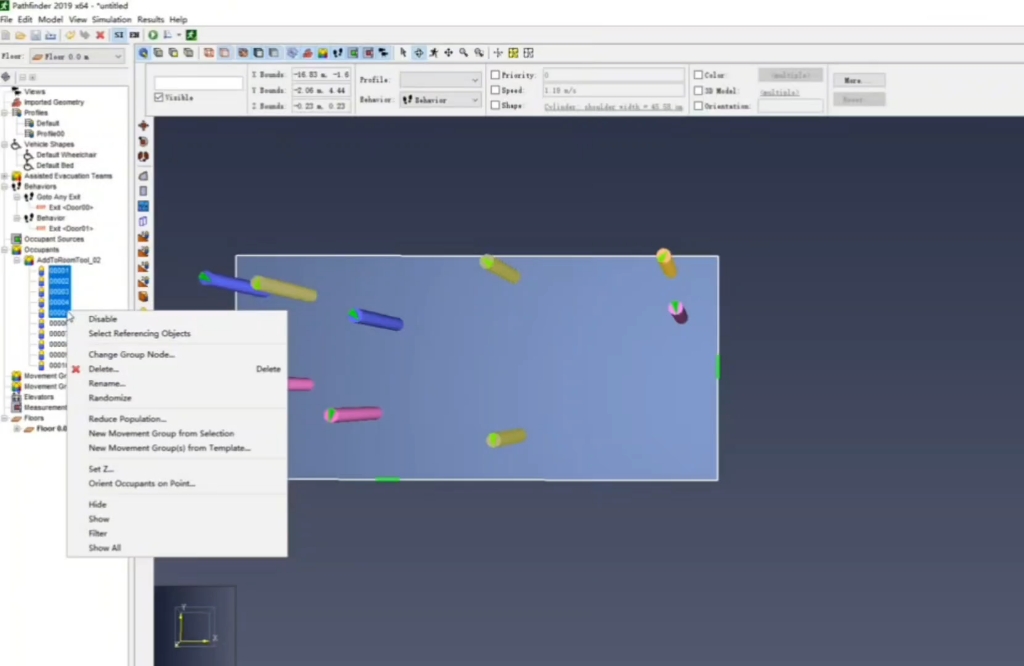The image size is (1024, 666).
Task: Open the 3D Model multiple link
Action: [x=779, y=92]
